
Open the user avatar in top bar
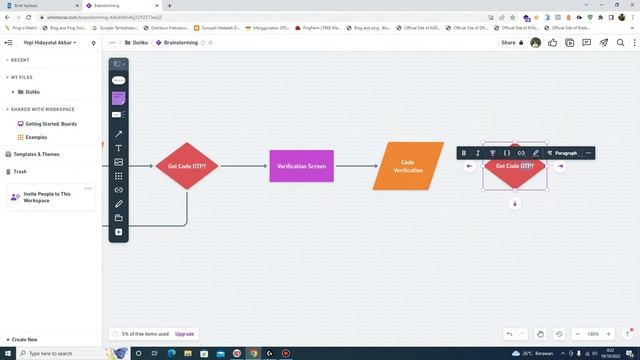pos(536,42)
